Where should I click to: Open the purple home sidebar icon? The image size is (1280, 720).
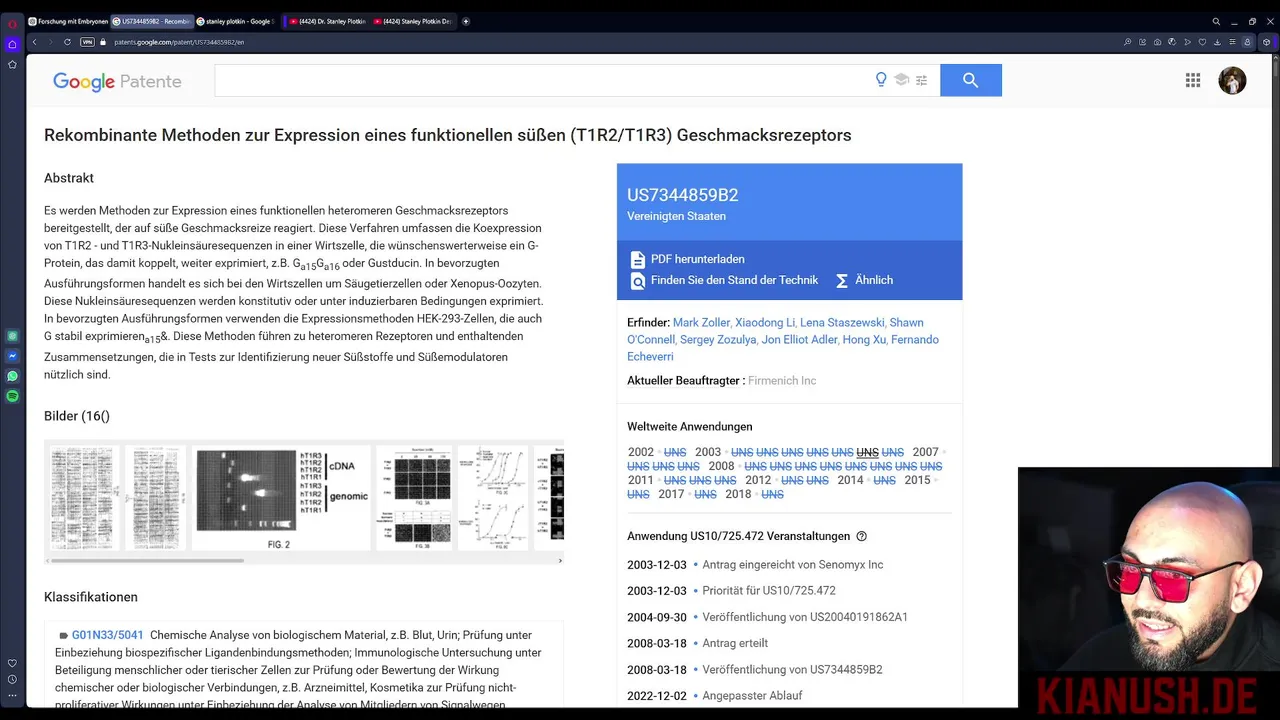(12, 44)
